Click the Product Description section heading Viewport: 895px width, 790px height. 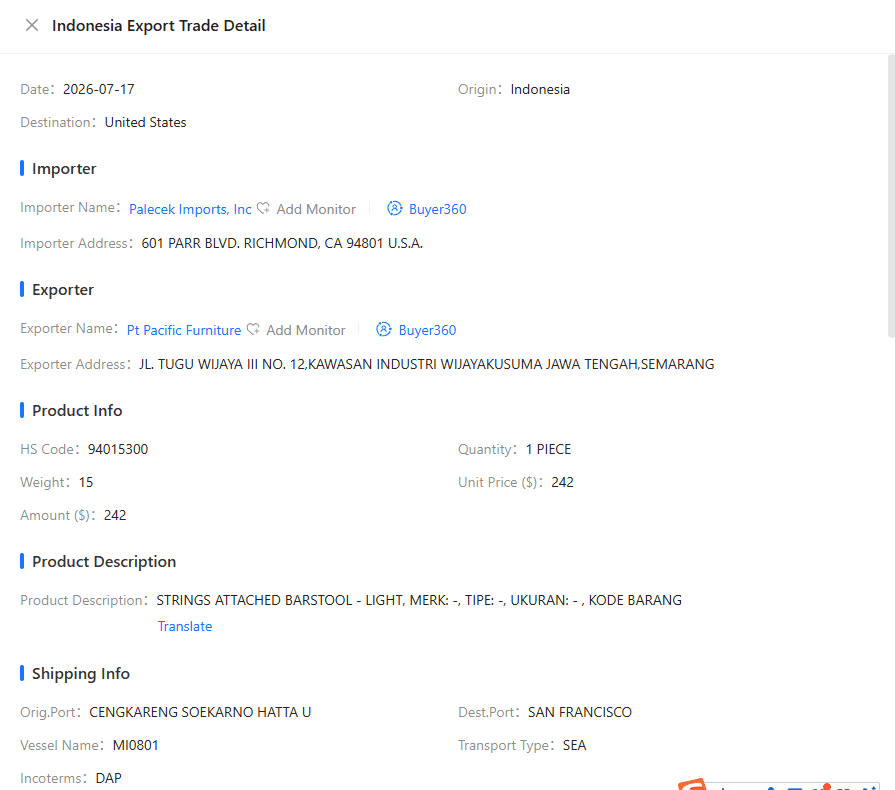click(x=104, y=562)
